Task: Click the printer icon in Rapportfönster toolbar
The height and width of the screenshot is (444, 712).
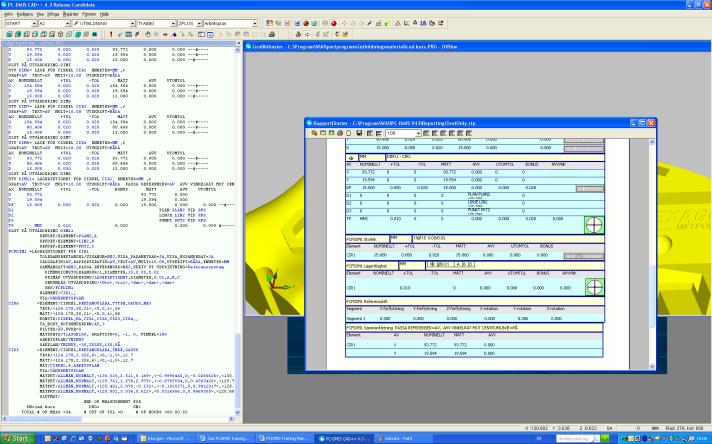Action: (x=340, y=133)
